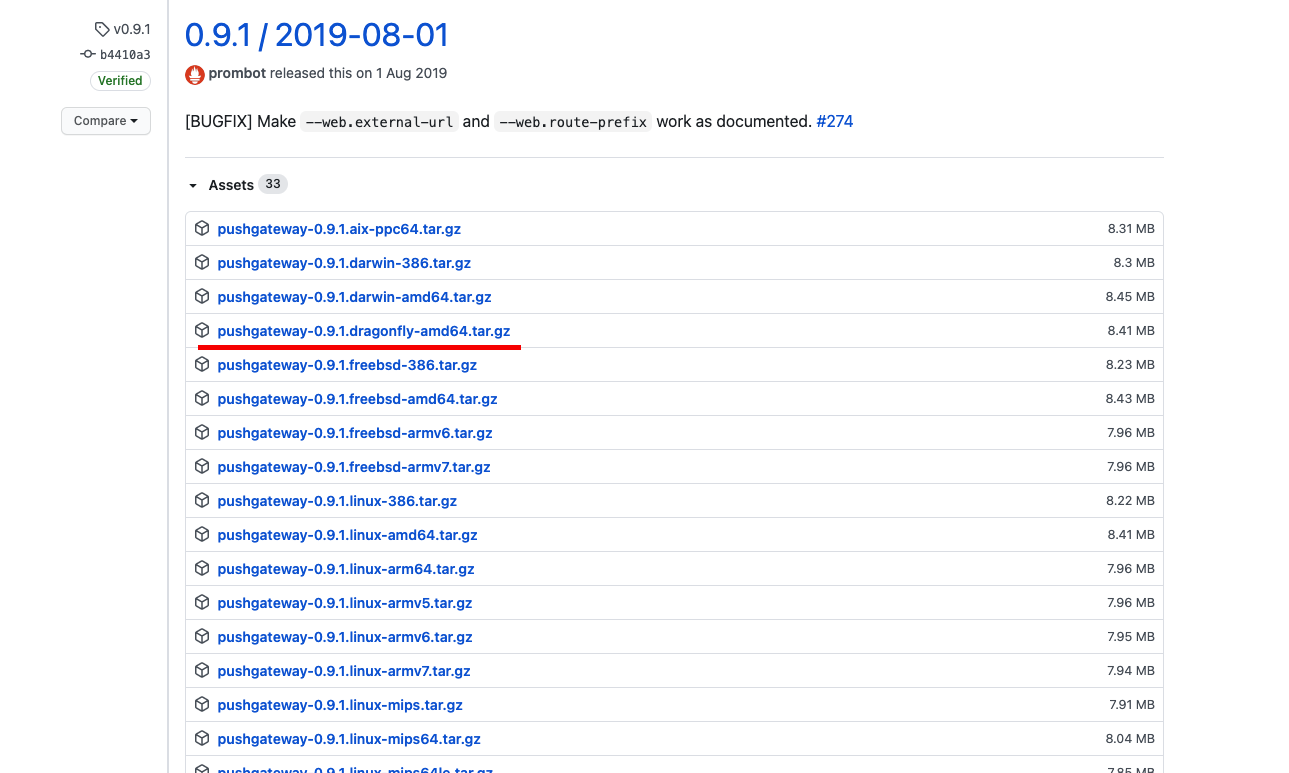The width and height of the screenshot is (1289, 773).
Task: Click package icon for freebsd-386 asset
Action: 202,364
